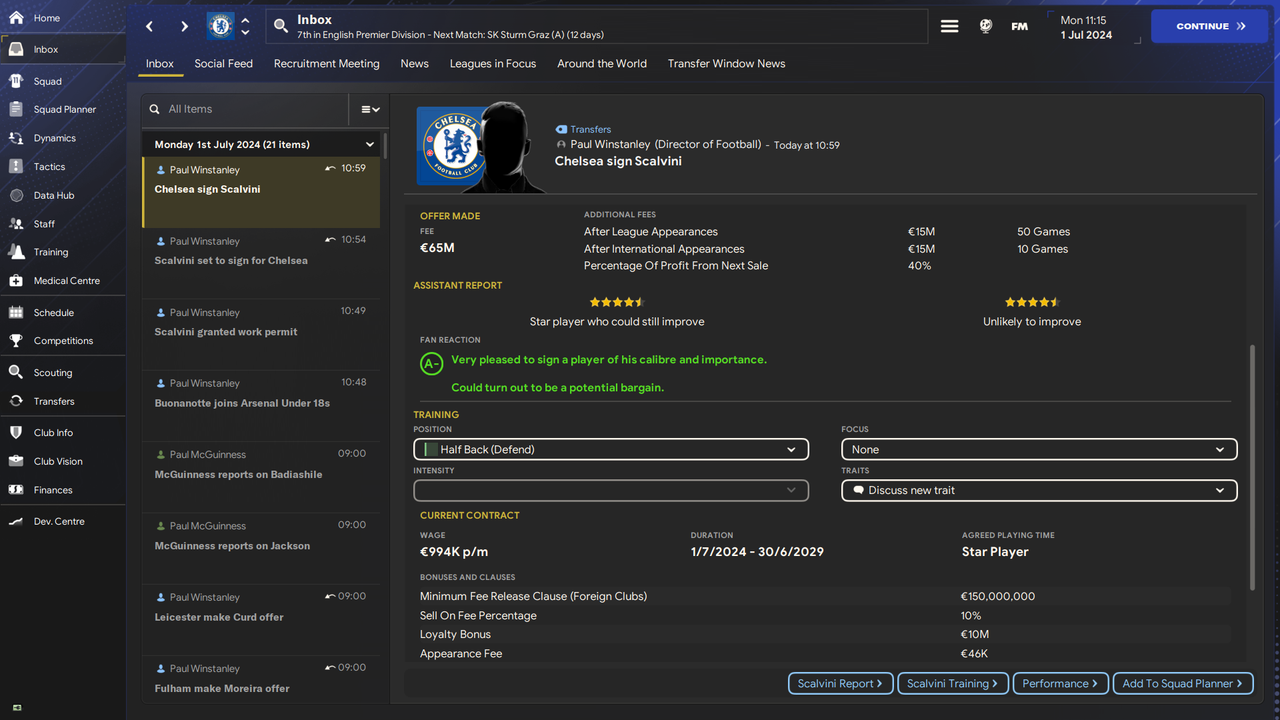Select the 'Chelsea sign Scalvini' inbox item
The image size is (1280, 720).
click(x=261, y=192)
